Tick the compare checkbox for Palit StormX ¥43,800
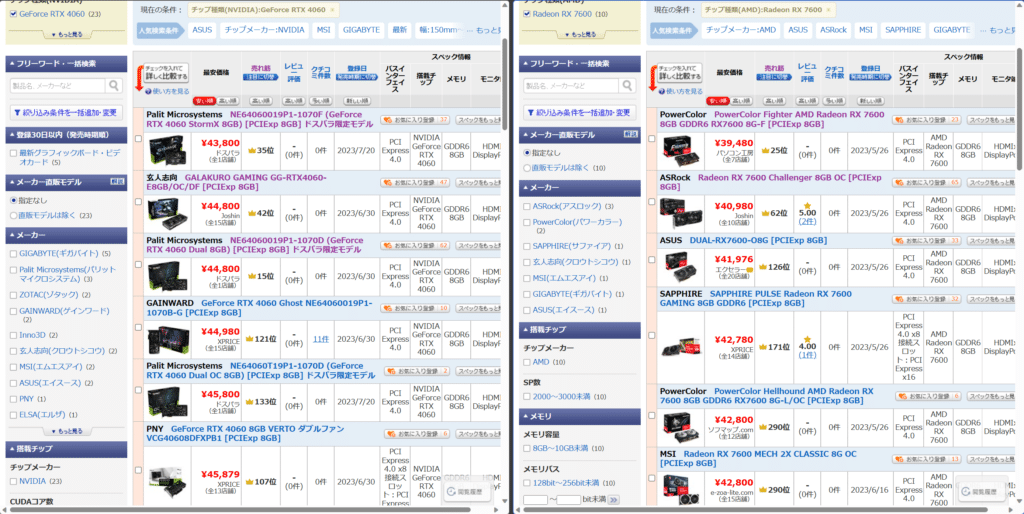 pos(138,138)
